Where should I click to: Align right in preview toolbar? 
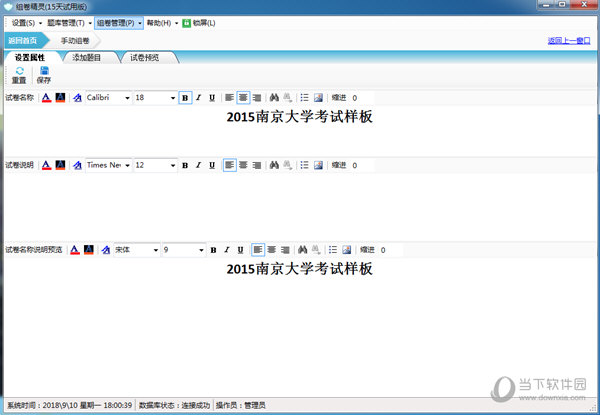point(285,250)
